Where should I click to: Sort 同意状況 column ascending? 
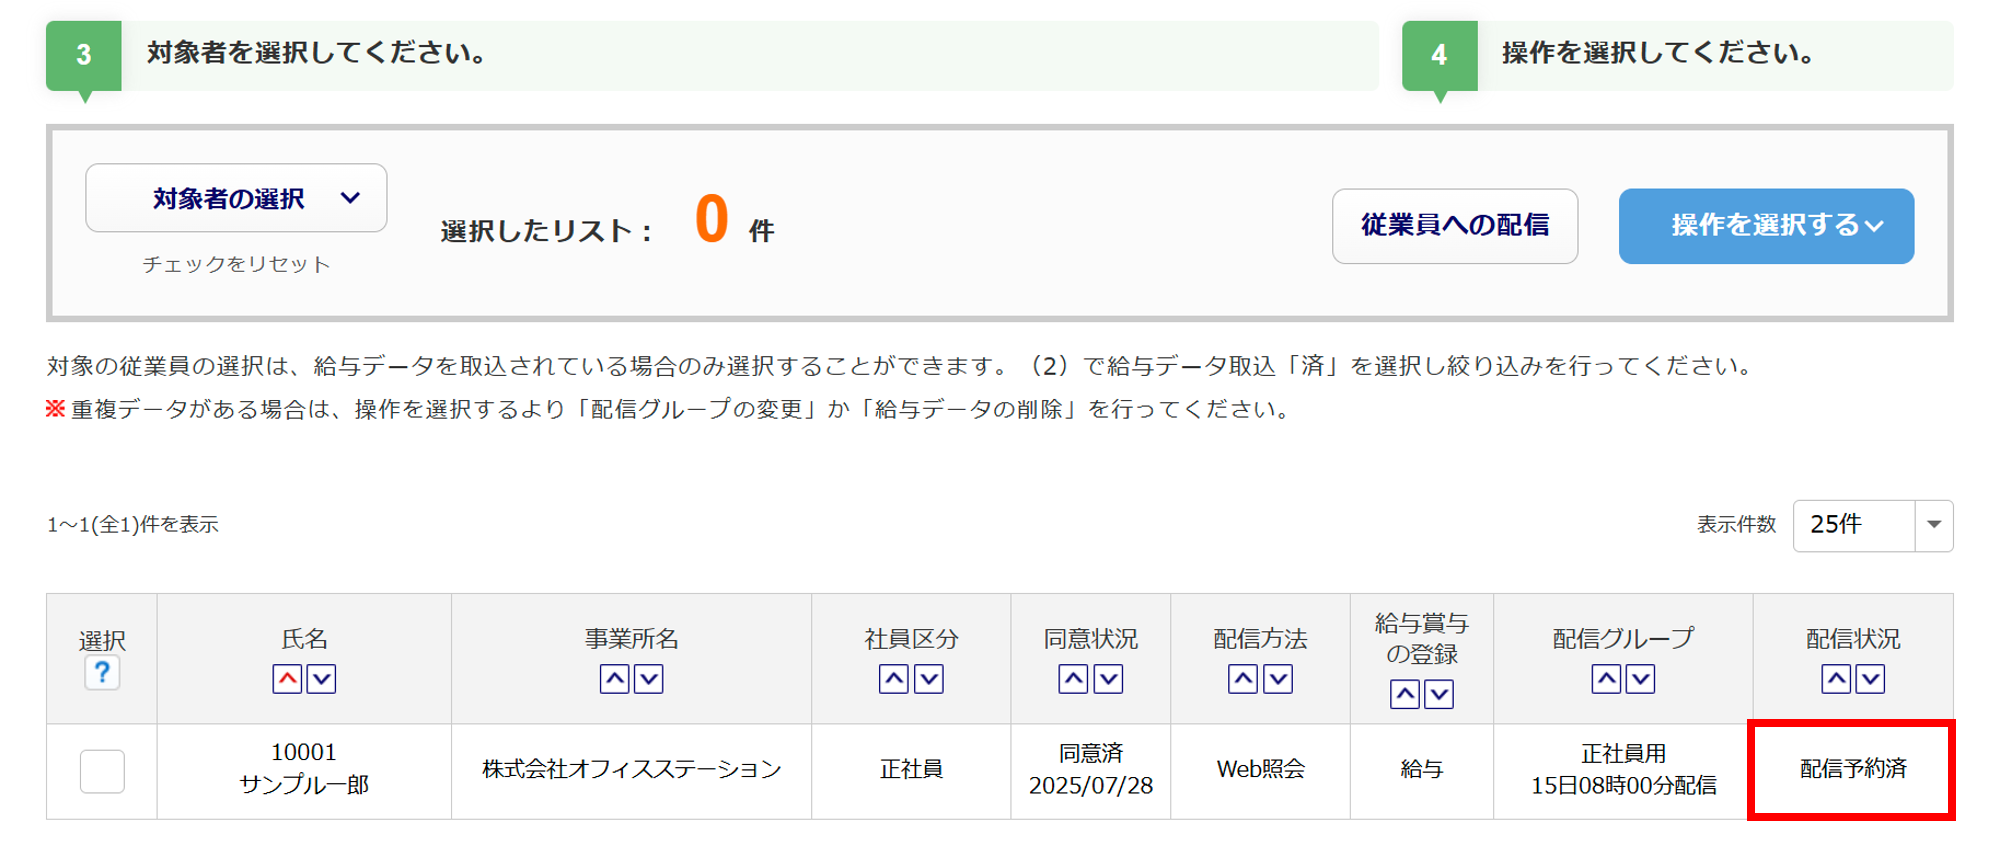tap(1073, 679)
